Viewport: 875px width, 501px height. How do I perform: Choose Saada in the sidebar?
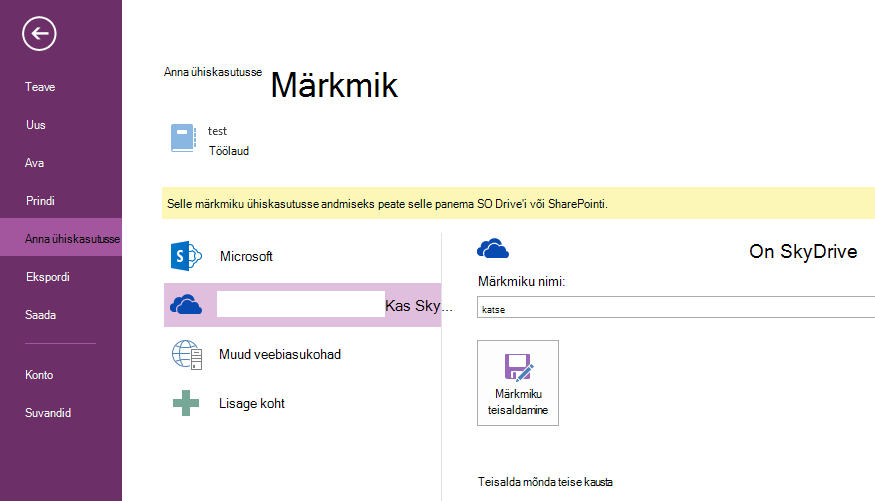pos(40,315)
